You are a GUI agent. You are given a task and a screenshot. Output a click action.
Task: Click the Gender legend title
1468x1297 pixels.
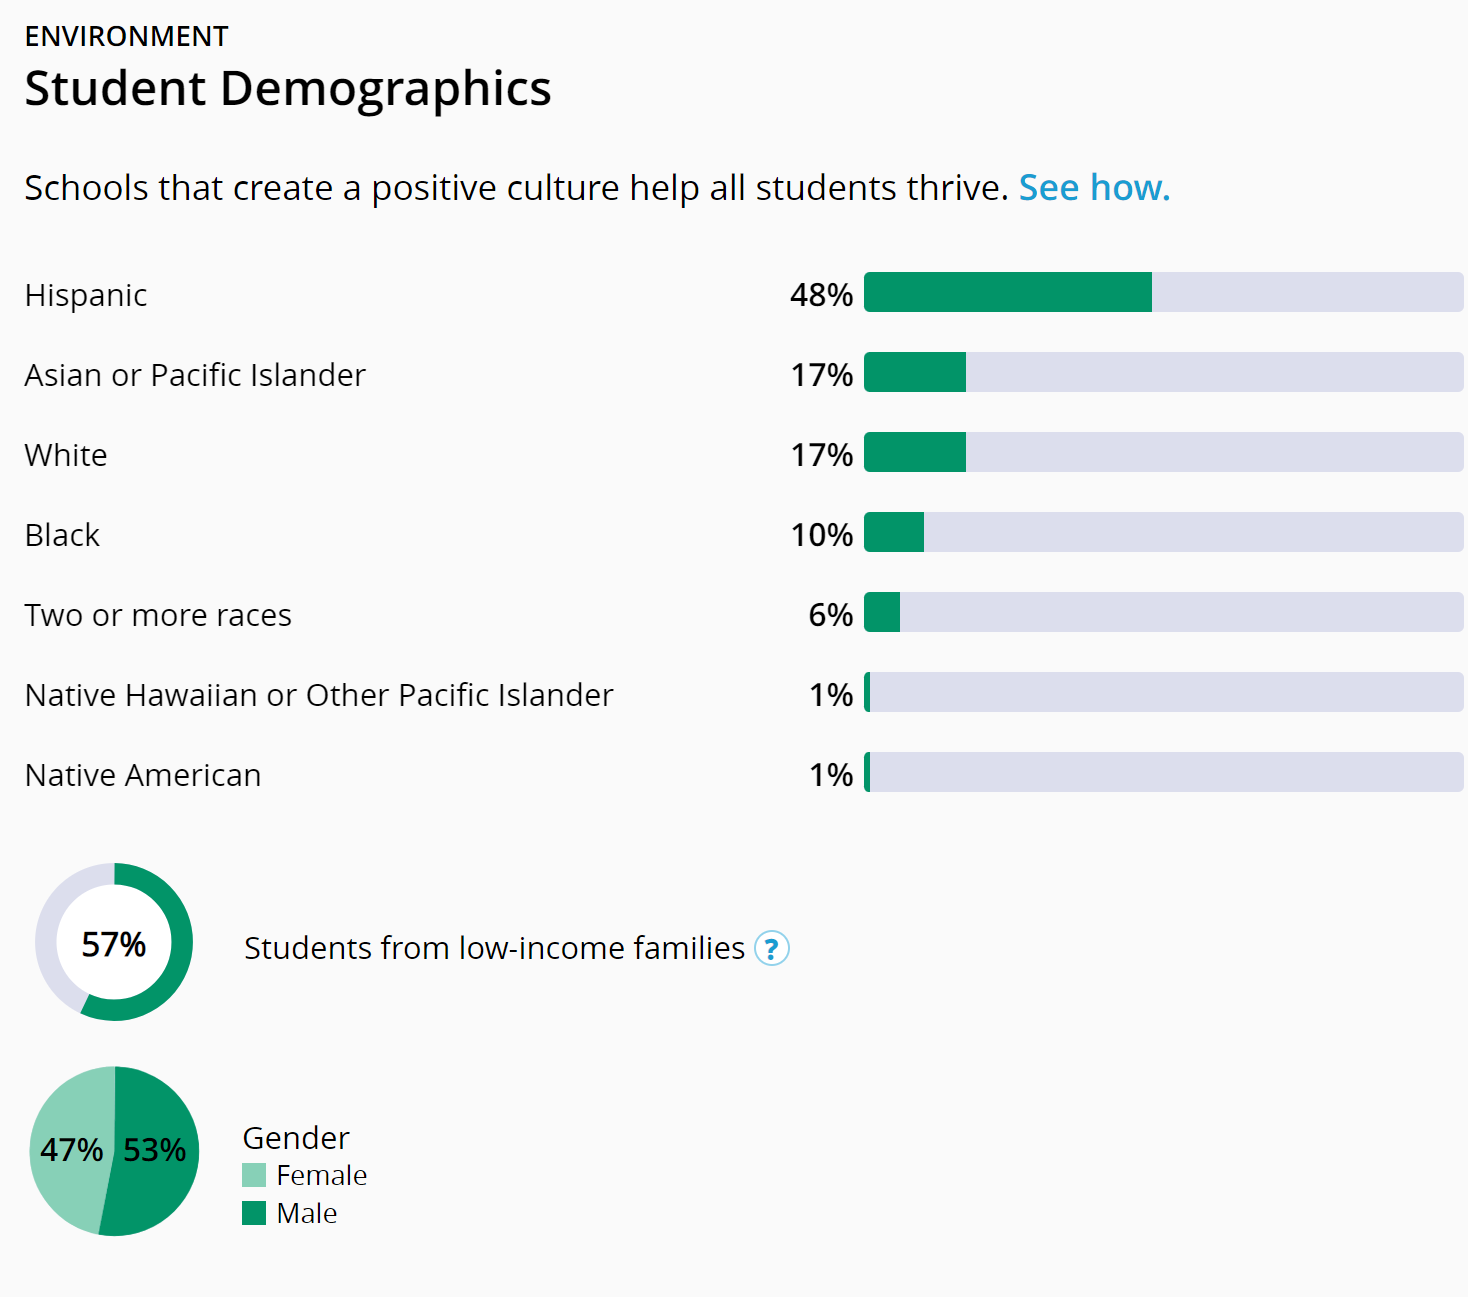(296, 1138)
